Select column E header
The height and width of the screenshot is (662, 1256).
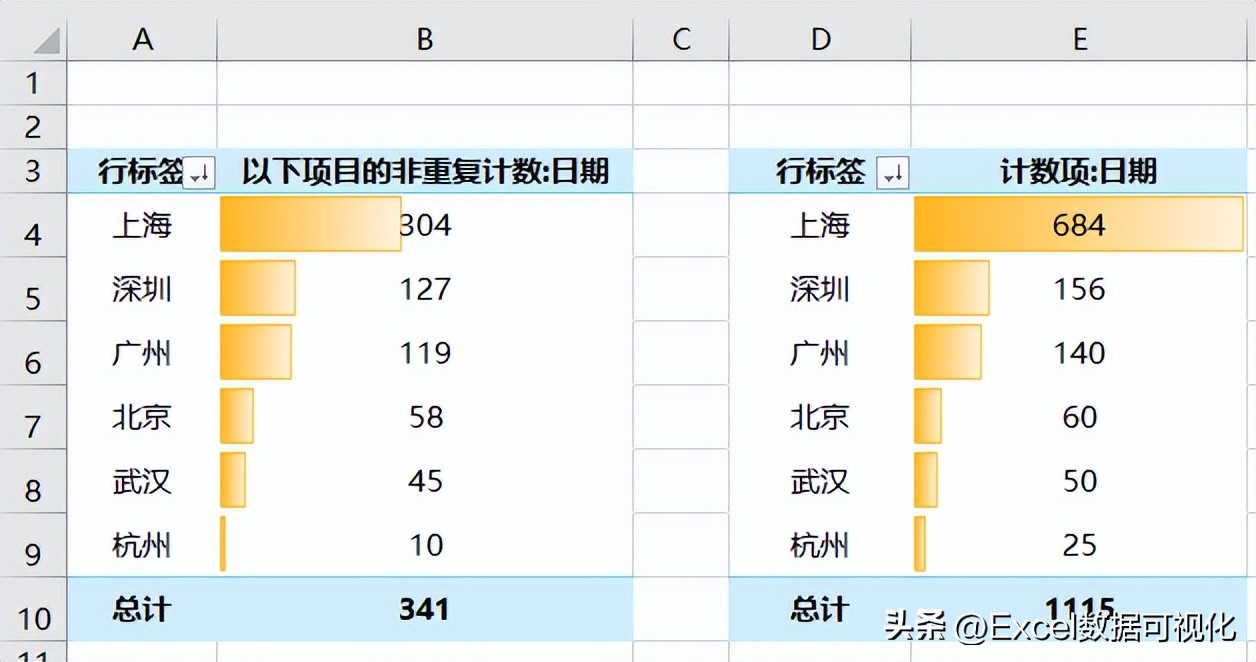(x=1080, y=39)
